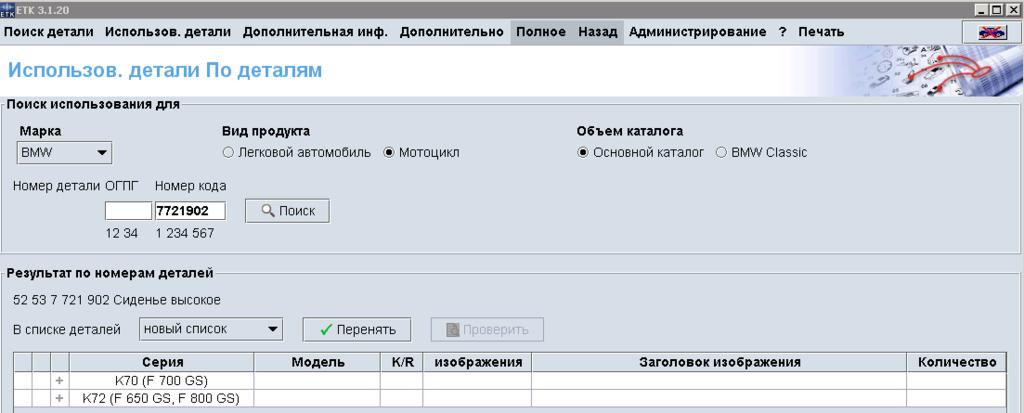Select the Легковой автомобиль radio button
This screenshot has height=413, width=1024.
pos(228,153)
